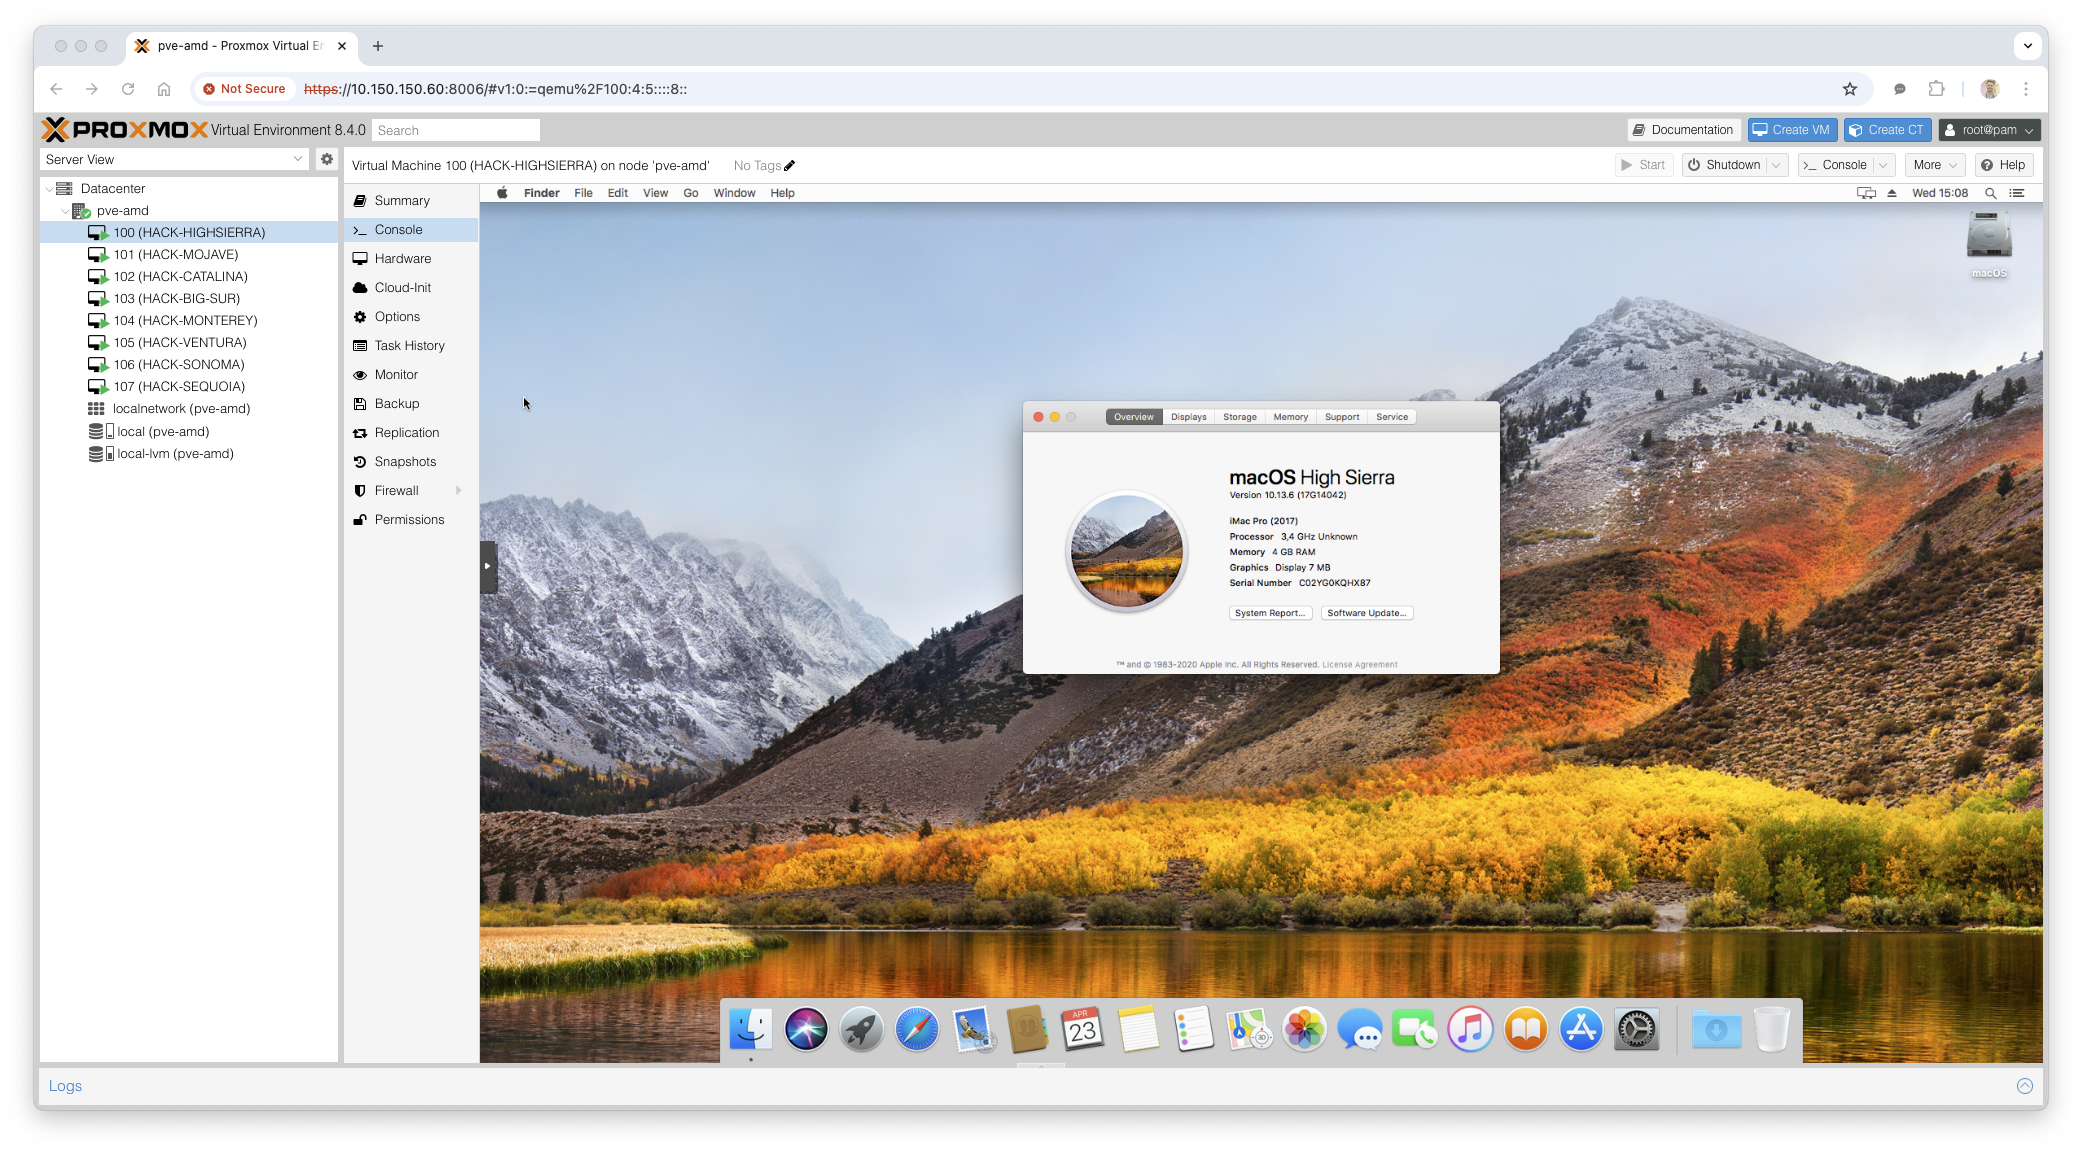Open the Server View settings gear
This screenshot has width=2082, height=1152.
pyautogui.click(x=326, y=159)
